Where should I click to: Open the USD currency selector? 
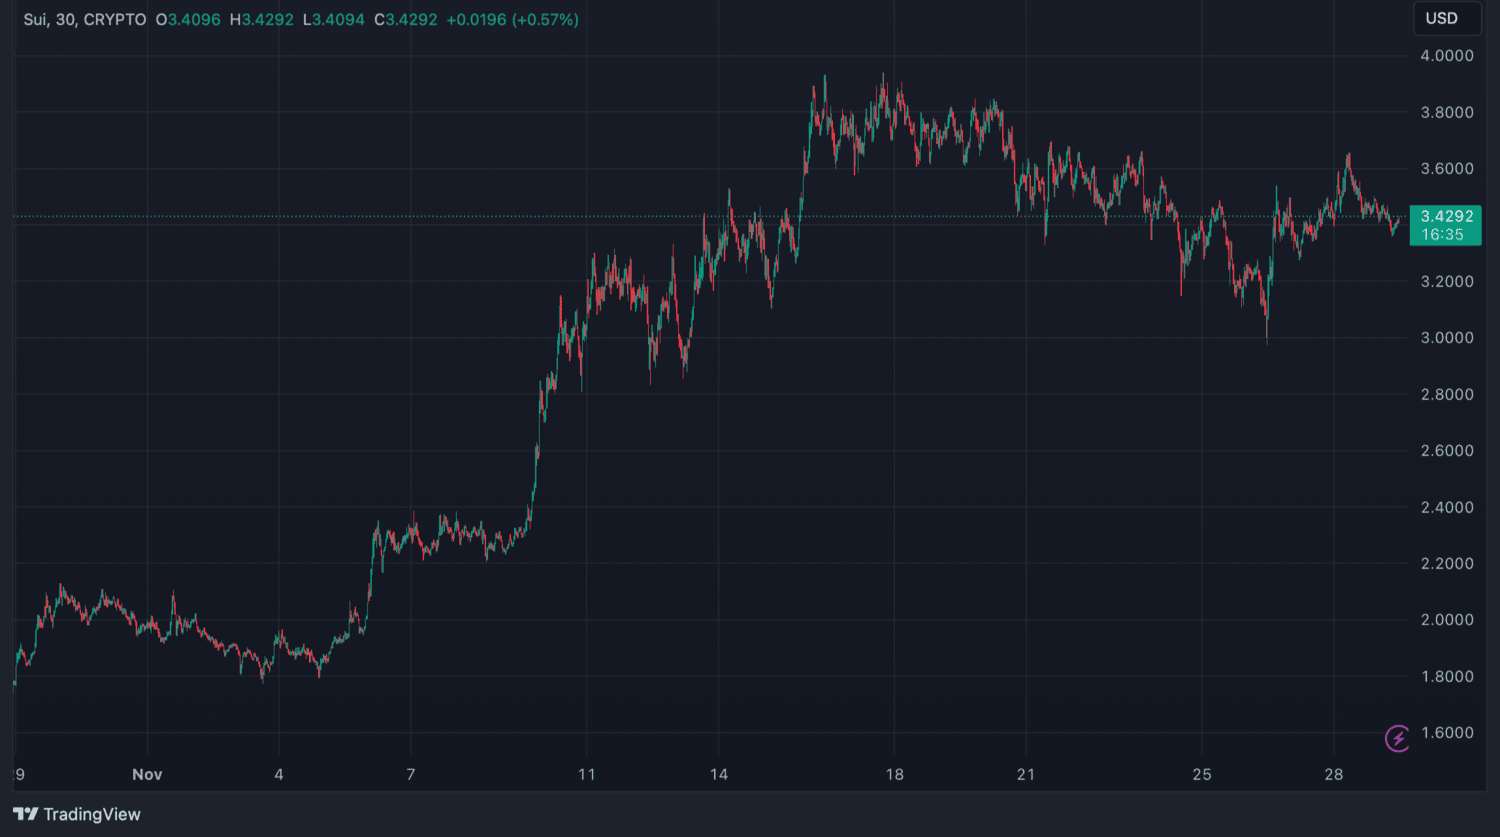1441,19
